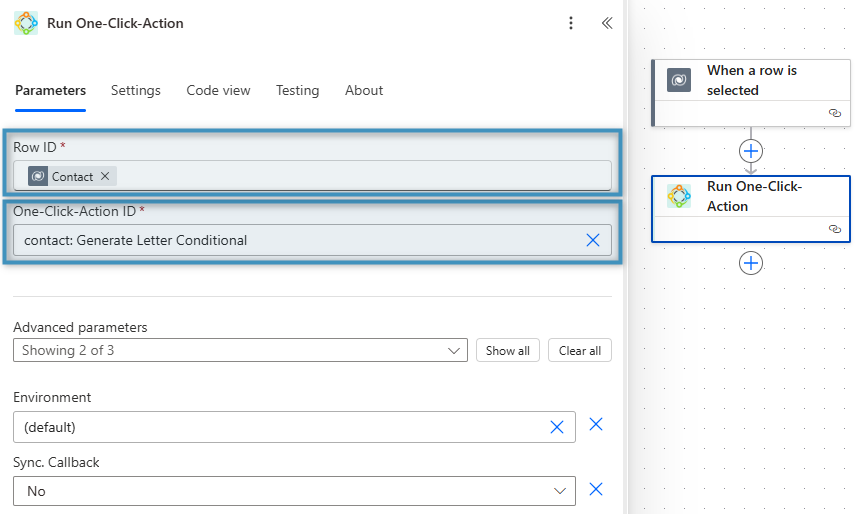Clear the One-Click-Action ID field value
This screenshot has width=862, height=514.
pyautogui.click(x=592, y=240)
